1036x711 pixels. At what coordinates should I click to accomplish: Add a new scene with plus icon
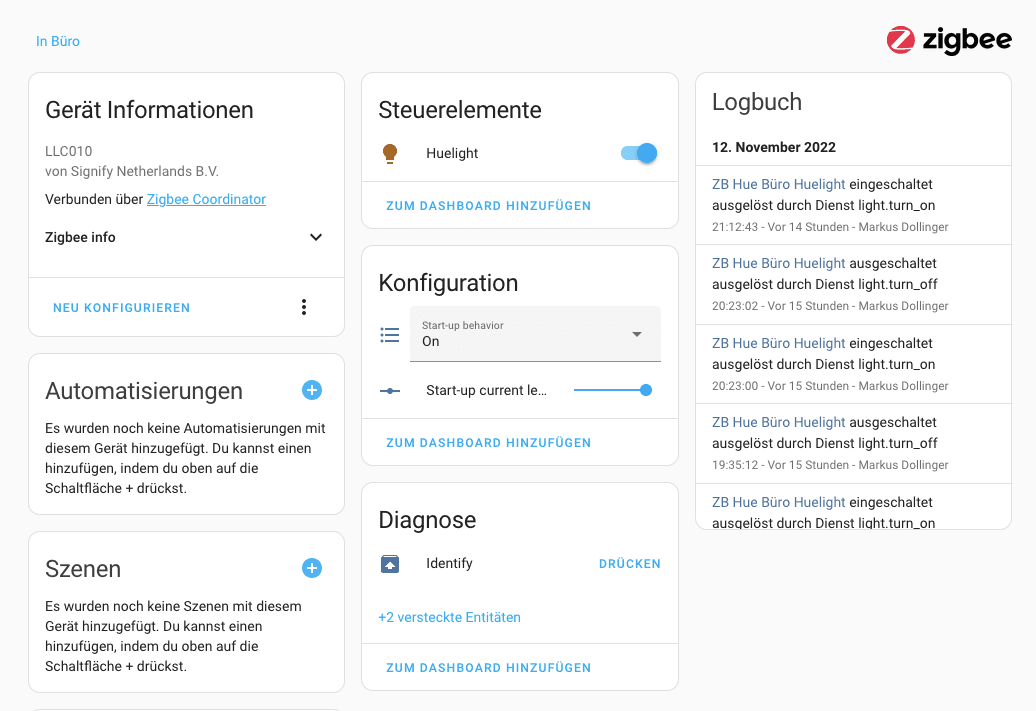tap(312, 568)
